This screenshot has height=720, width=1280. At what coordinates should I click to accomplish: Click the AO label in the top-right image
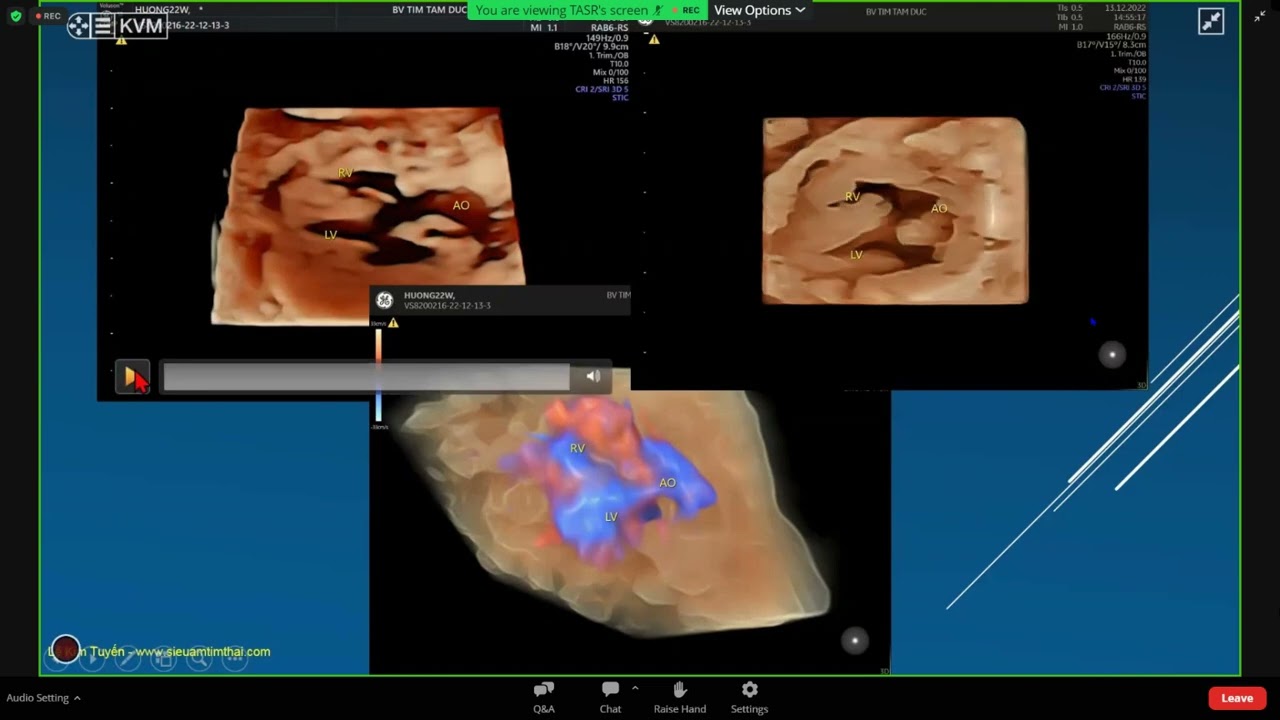tap(939, 208)
